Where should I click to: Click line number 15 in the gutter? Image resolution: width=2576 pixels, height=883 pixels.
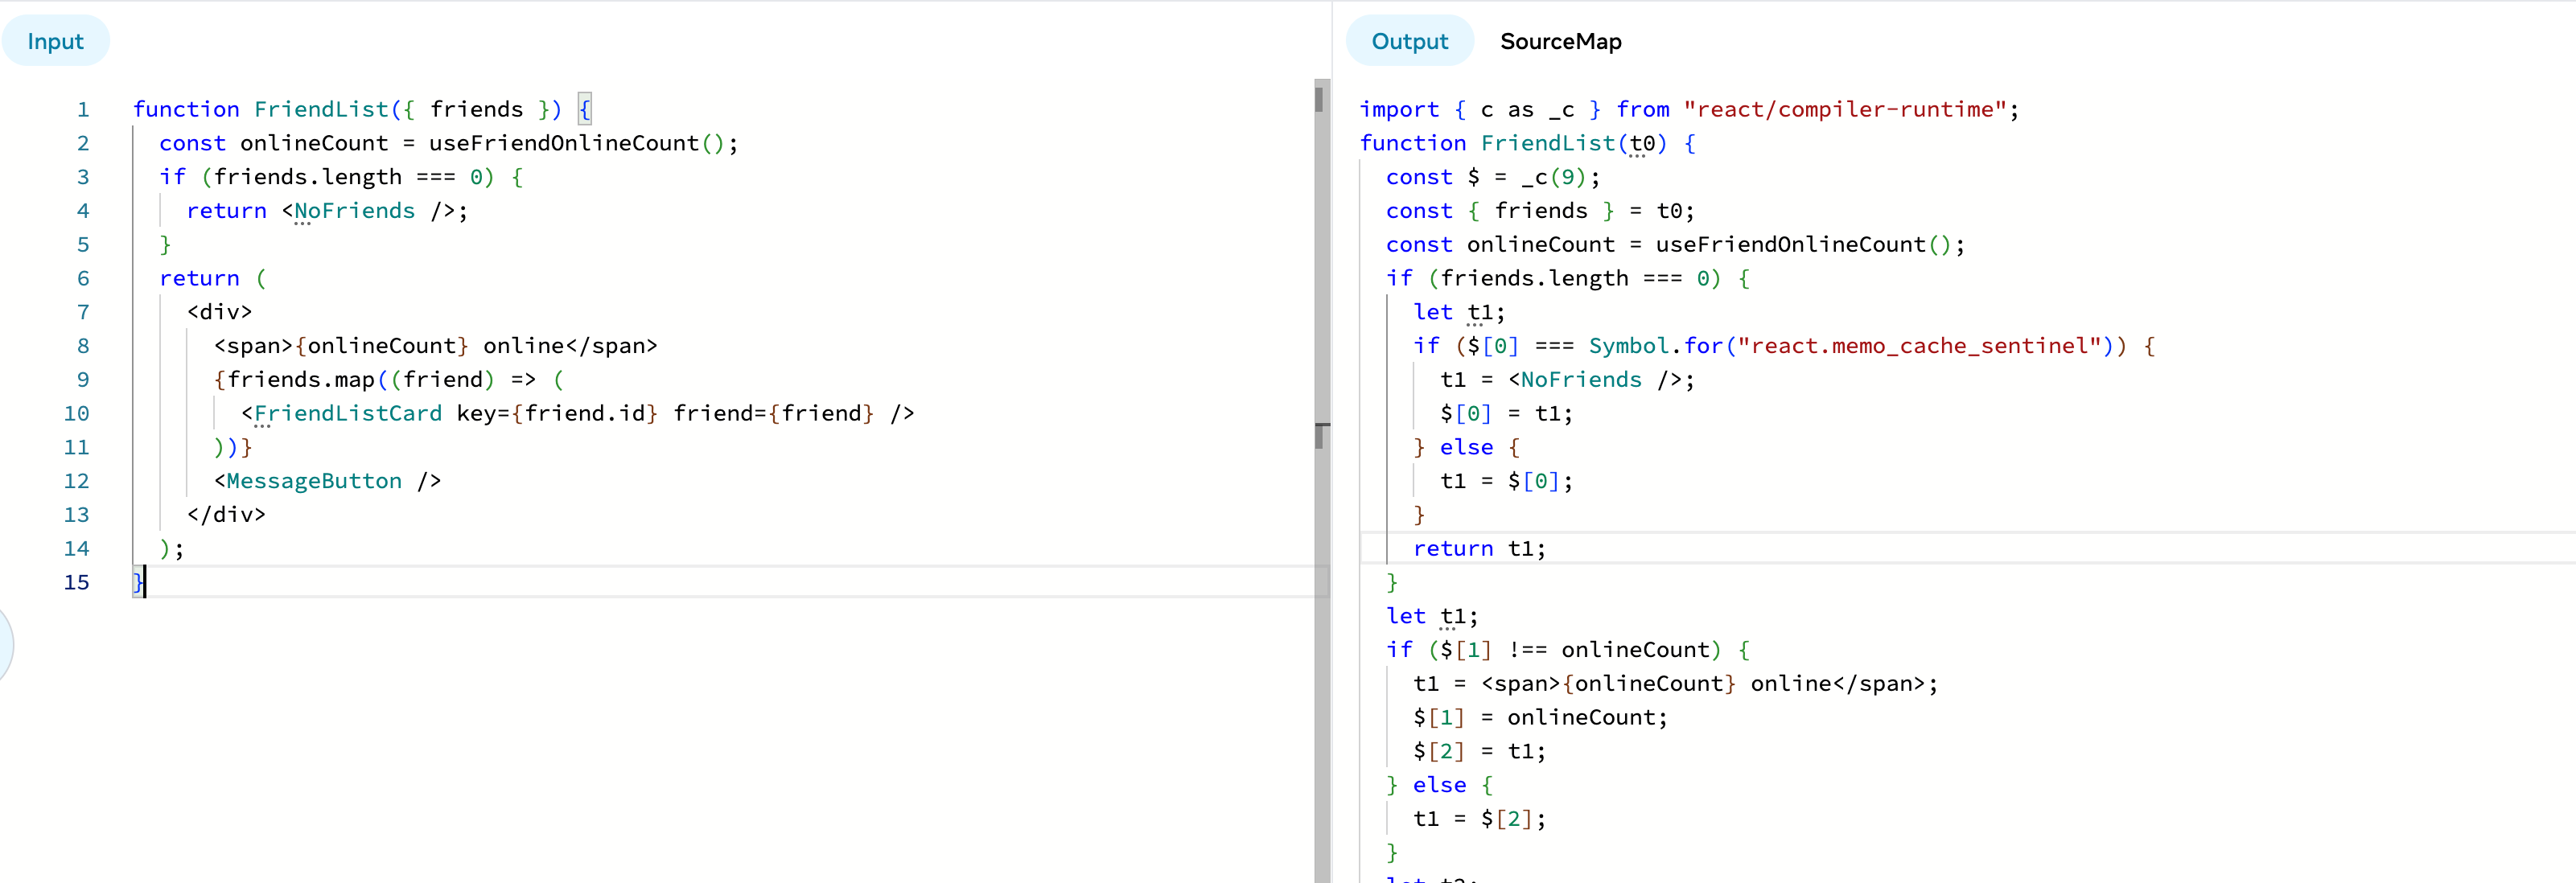click(77, 582)
